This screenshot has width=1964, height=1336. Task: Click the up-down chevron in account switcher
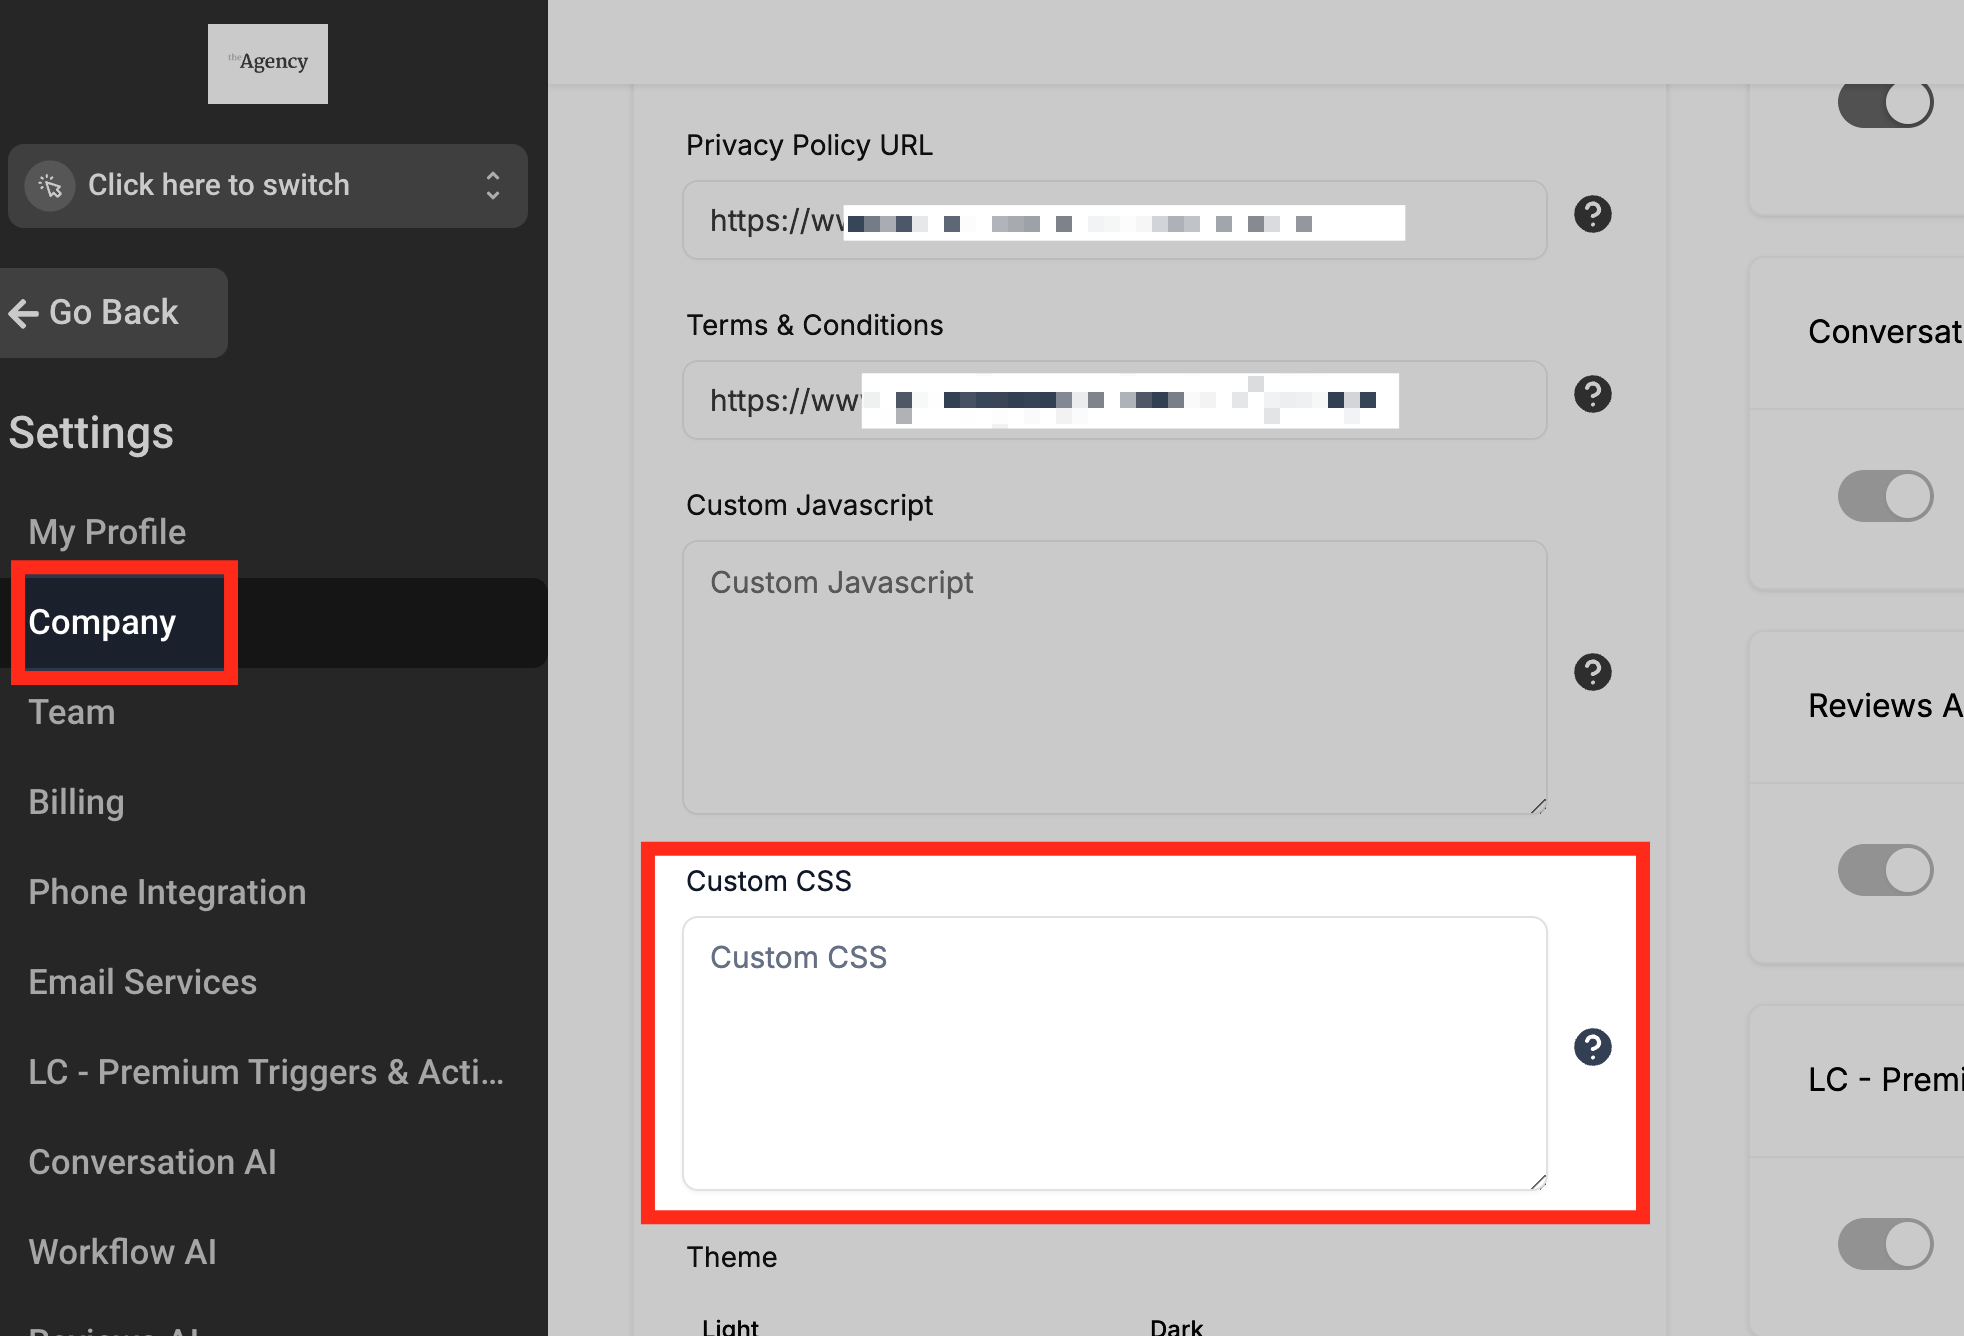click(x=493, y=186)
